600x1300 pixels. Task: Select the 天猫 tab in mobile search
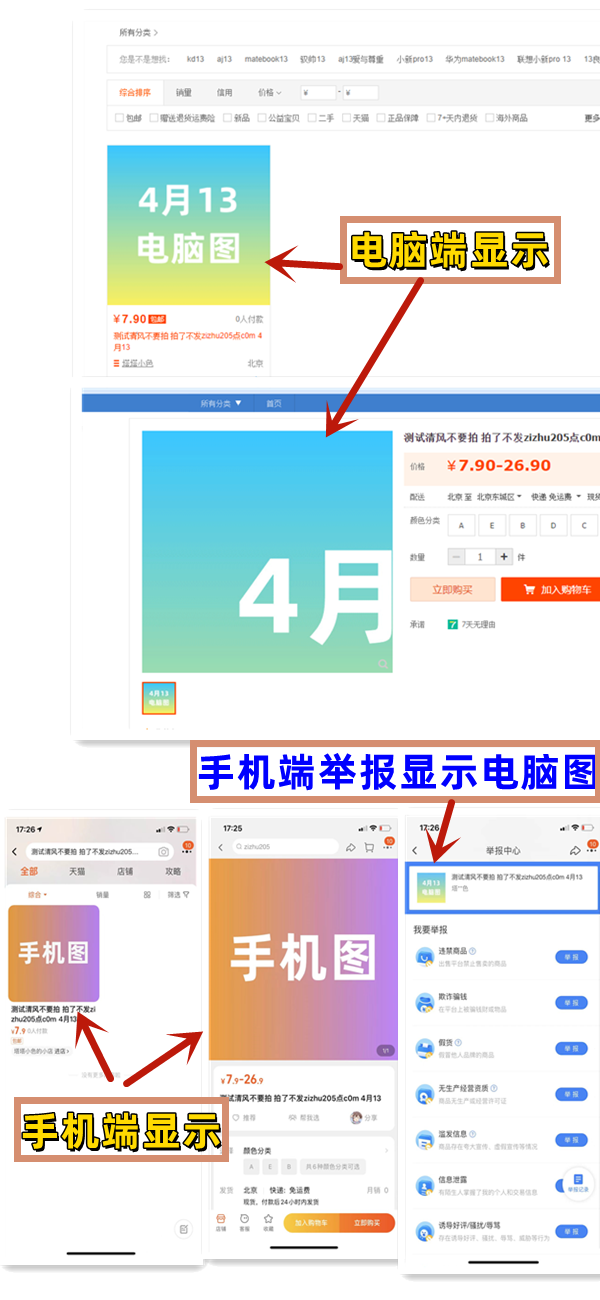pos(77,870)
